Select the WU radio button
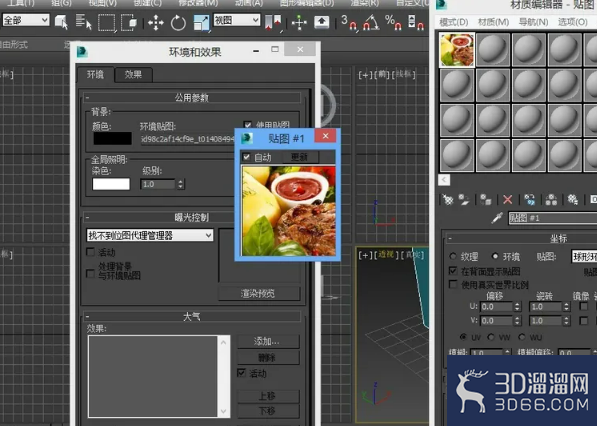The image size is (597, 426). 522,337
